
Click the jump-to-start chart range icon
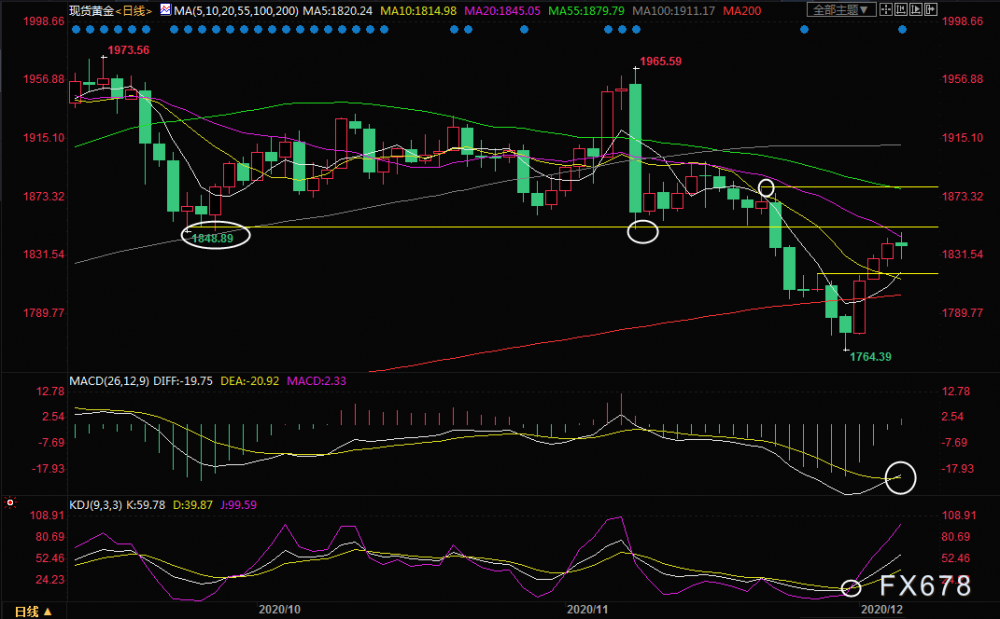click(901, 10)
